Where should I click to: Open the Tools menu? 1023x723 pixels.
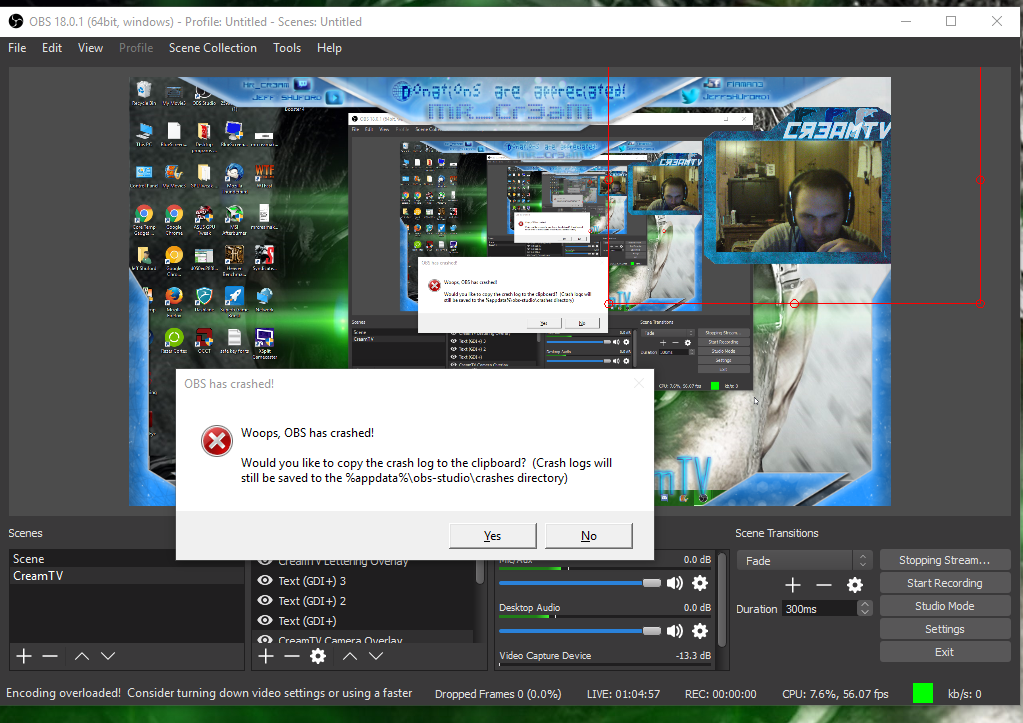(287, 48)
